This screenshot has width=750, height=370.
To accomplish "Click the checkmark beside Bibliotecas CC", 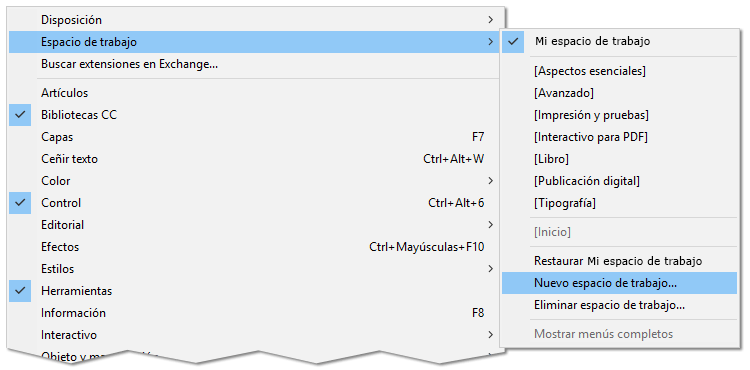I will click(20, 115).
